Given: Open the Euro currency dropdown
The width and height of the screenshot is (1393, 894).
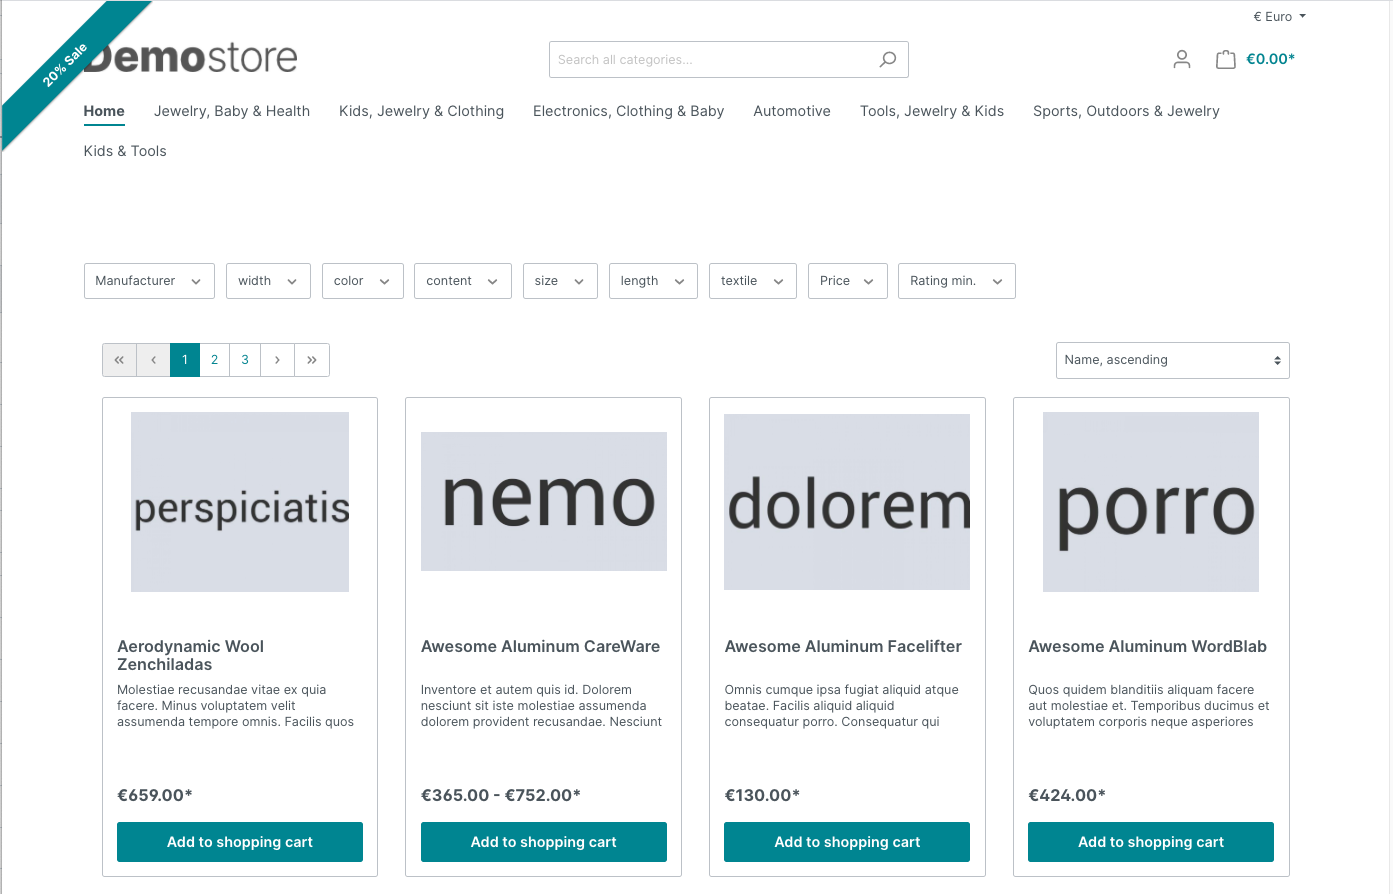Looking at the screenshot, I should pyautogui.click(x=1279, y=17).
